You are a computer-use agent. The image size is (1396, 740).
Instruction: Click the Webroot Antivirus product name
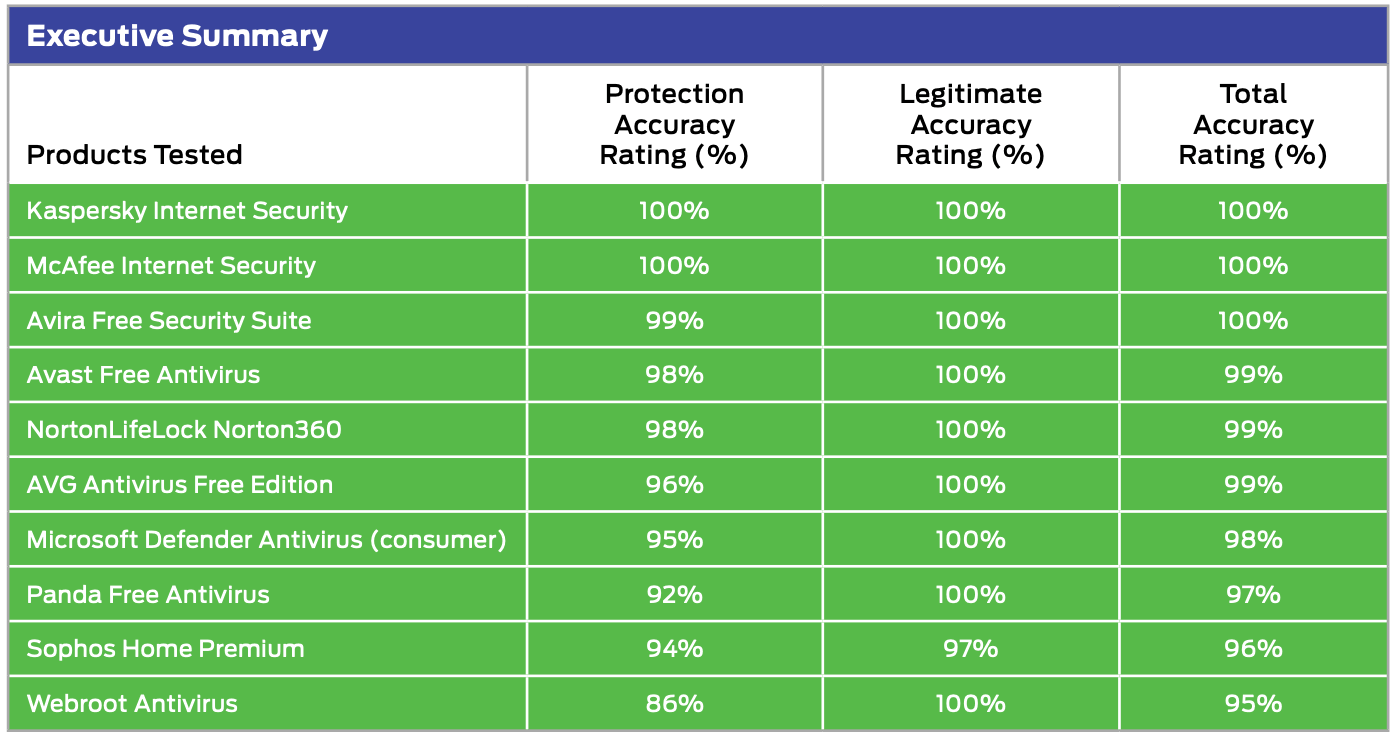point(132,704)
